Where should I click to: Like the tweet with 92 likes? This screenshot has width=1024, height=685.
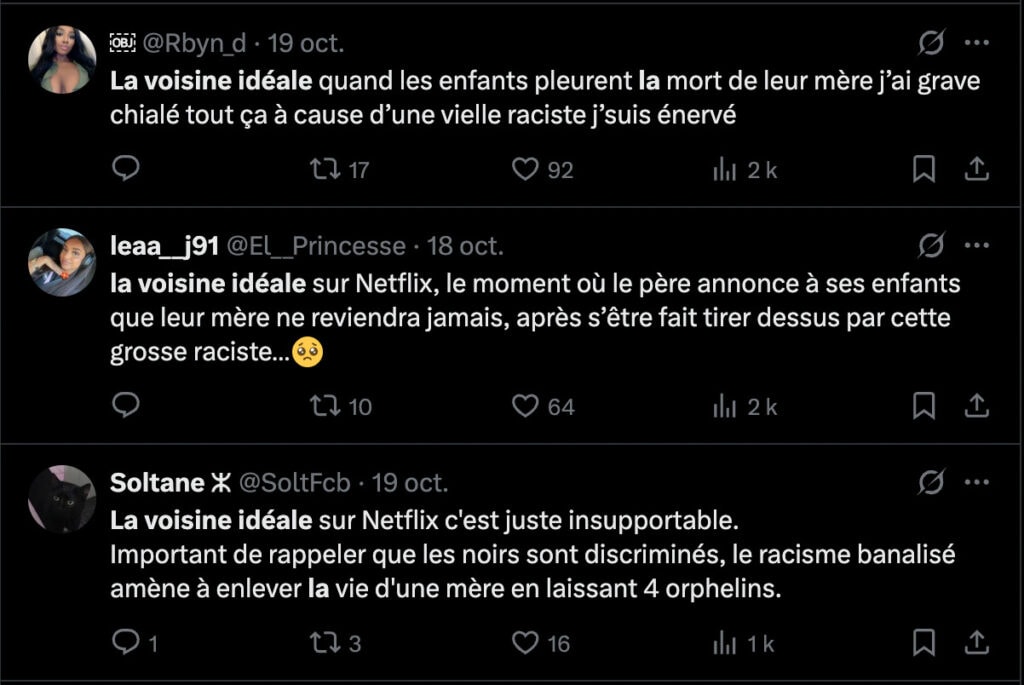[x=526, y=169]
